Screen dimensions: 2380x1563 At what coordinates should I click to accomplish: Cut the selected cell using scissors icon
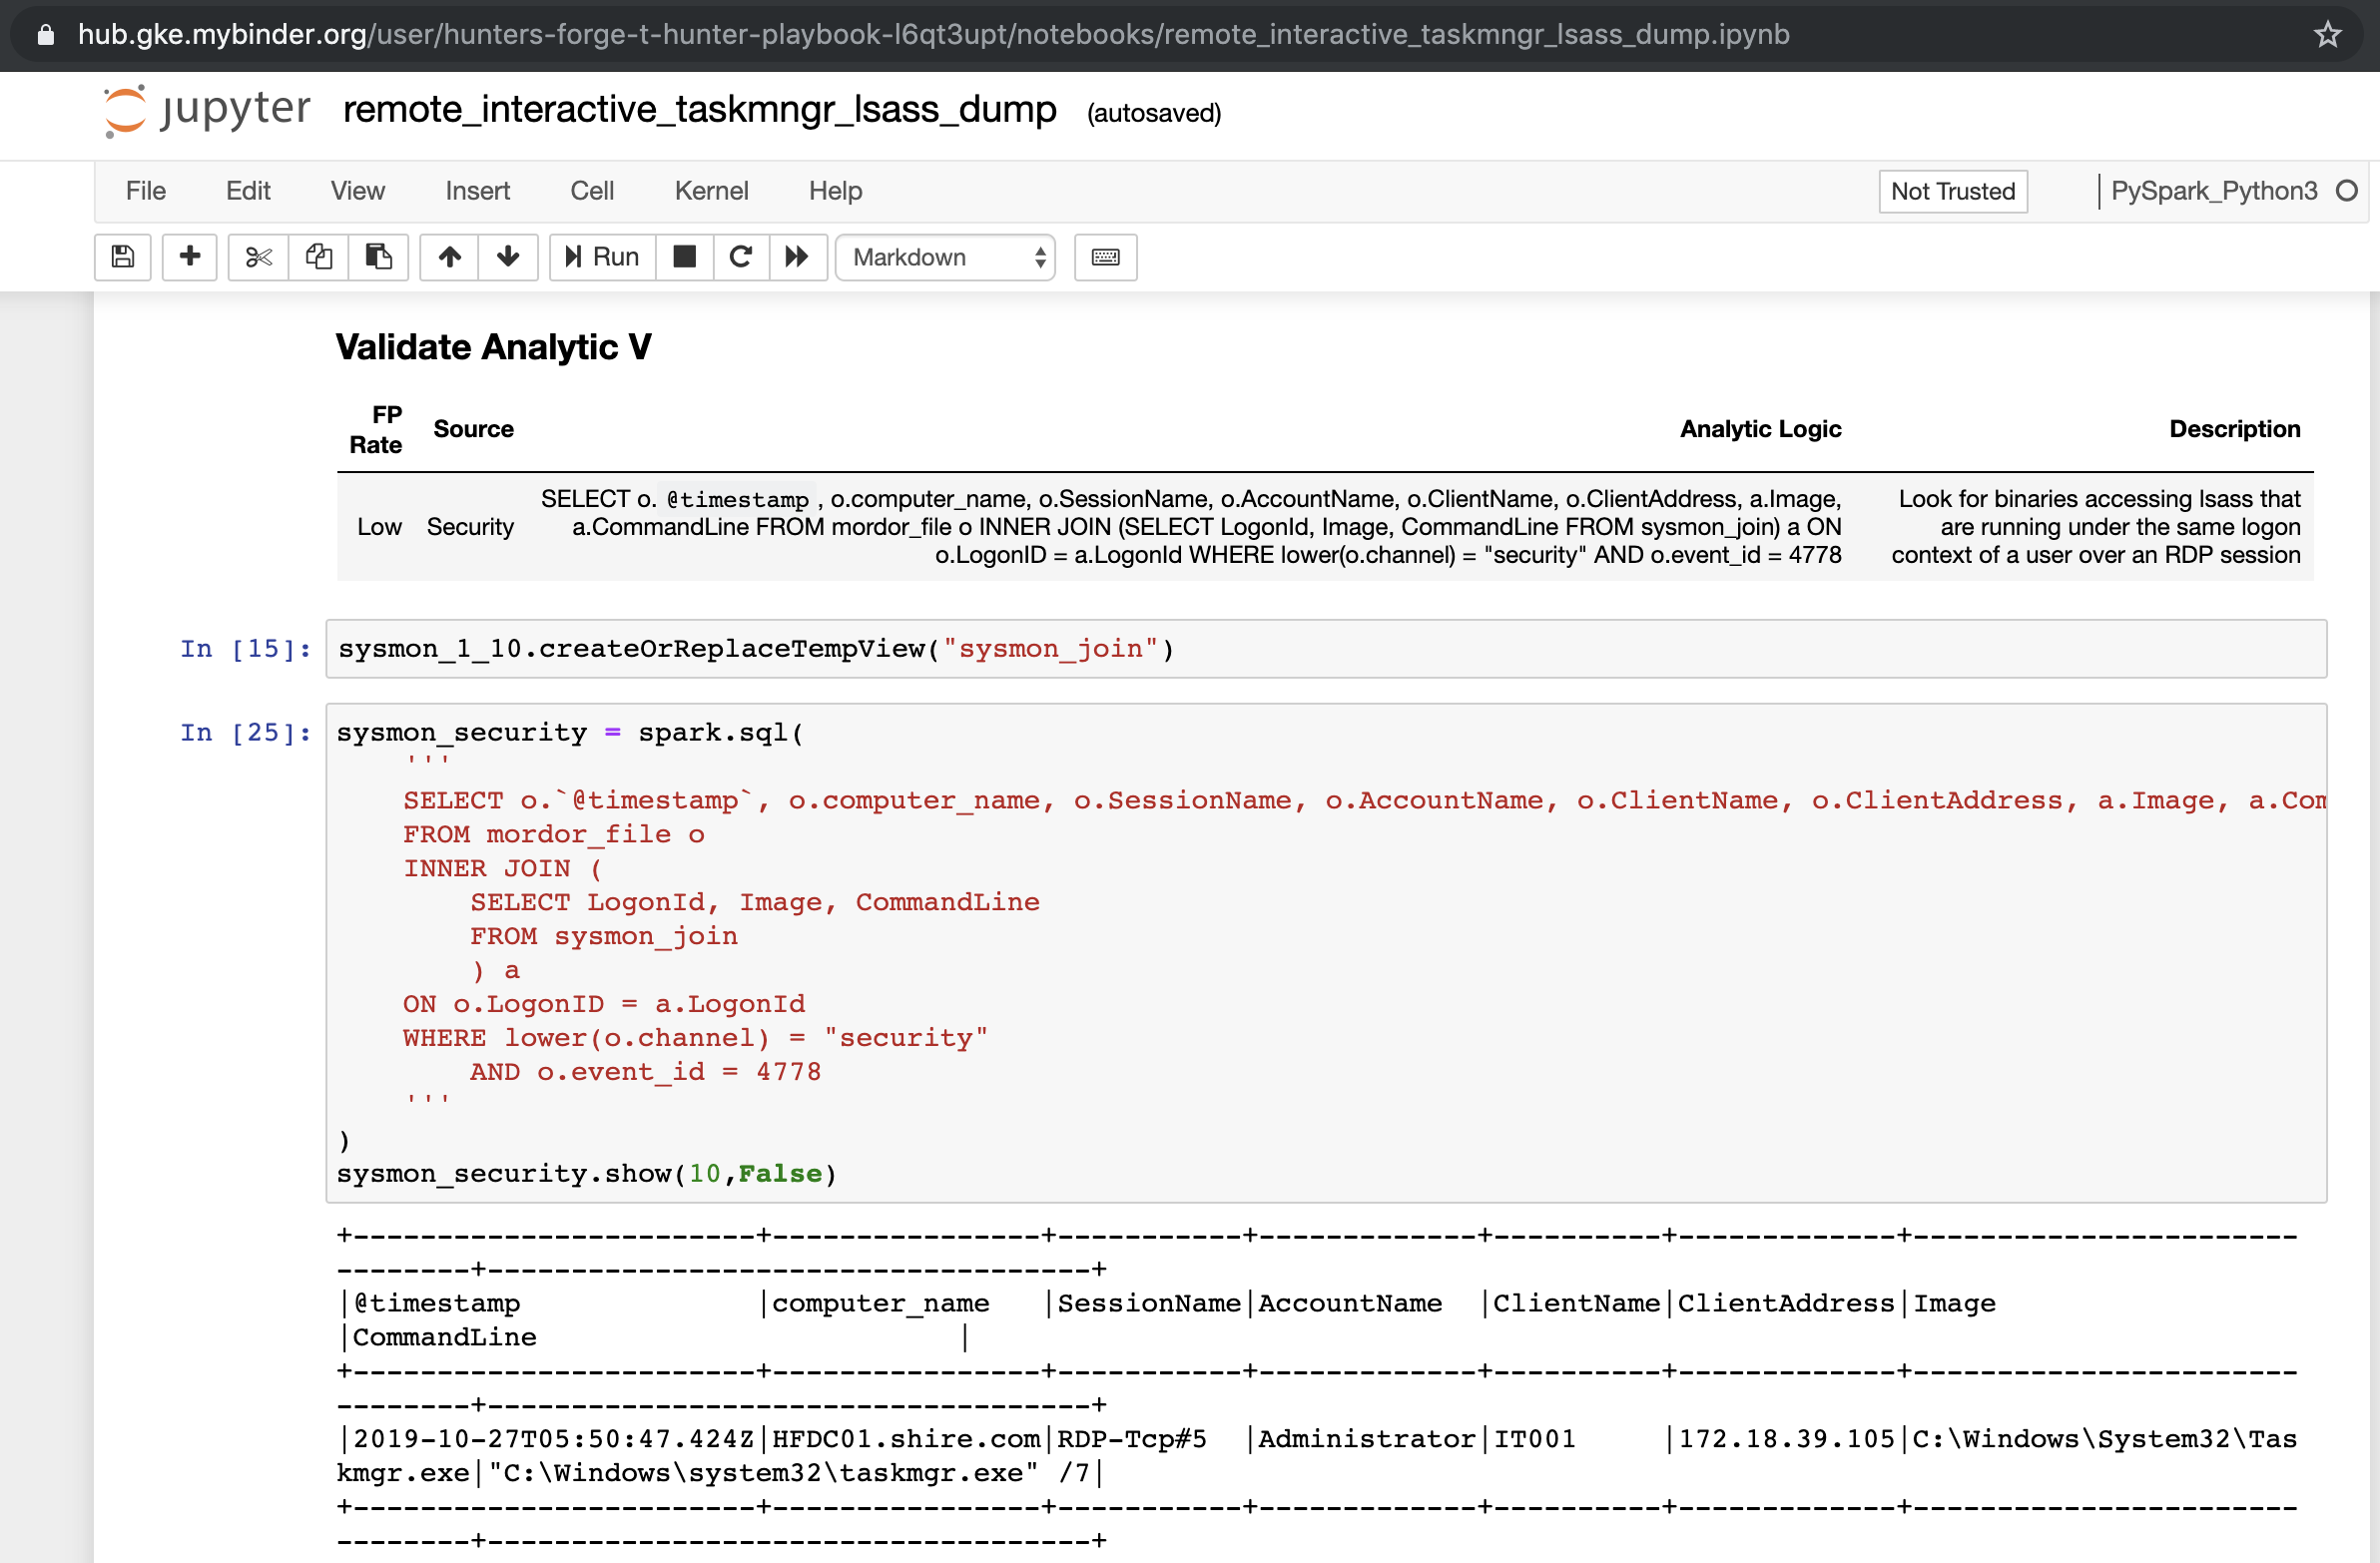(x=257, y=257)
